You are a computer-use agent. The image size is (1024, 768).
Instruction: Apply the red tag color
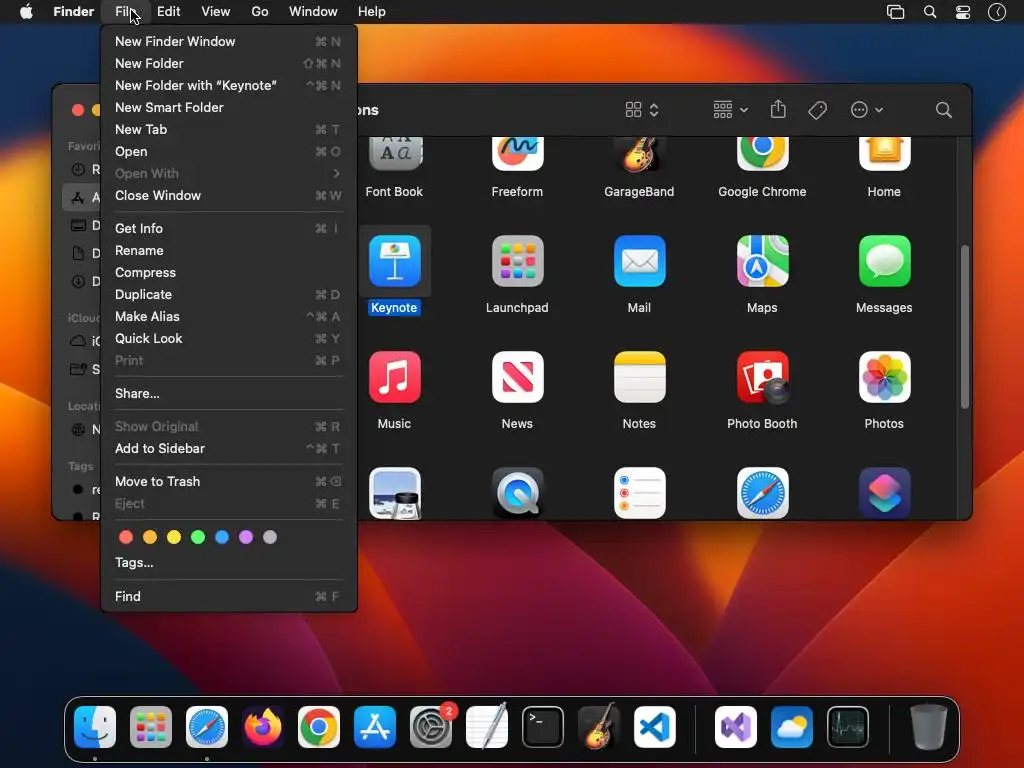[126, 537]
